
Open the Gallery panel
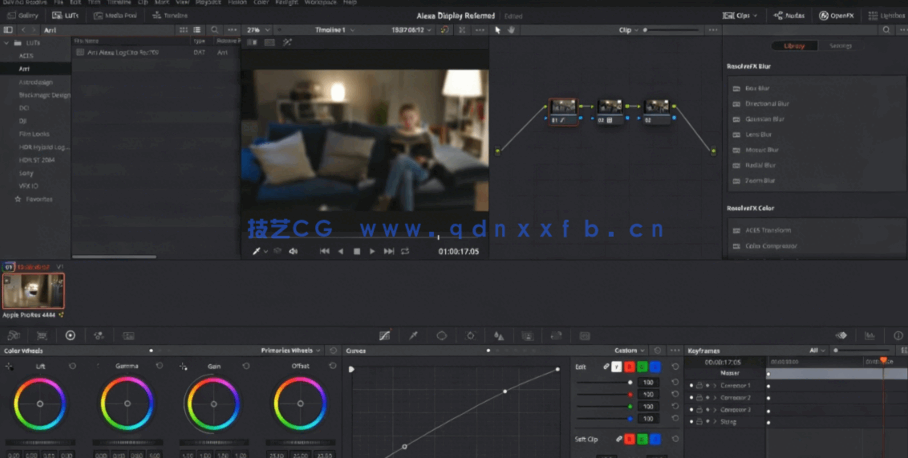coord(24,16)
